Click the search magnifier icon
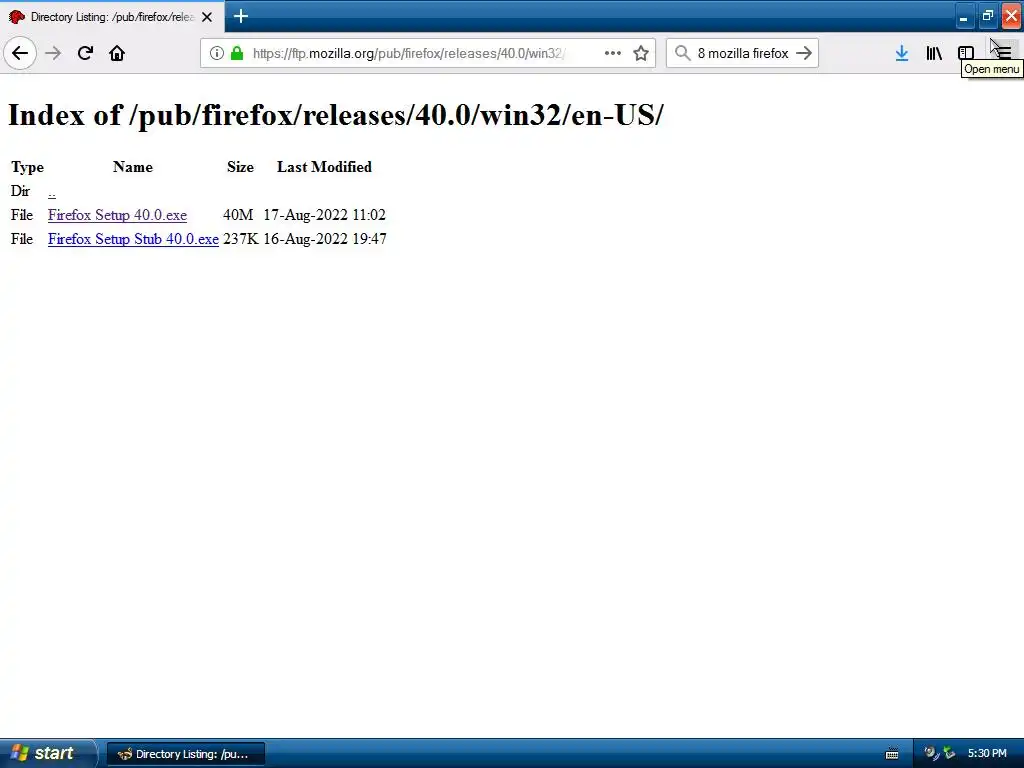 [682, 53]
